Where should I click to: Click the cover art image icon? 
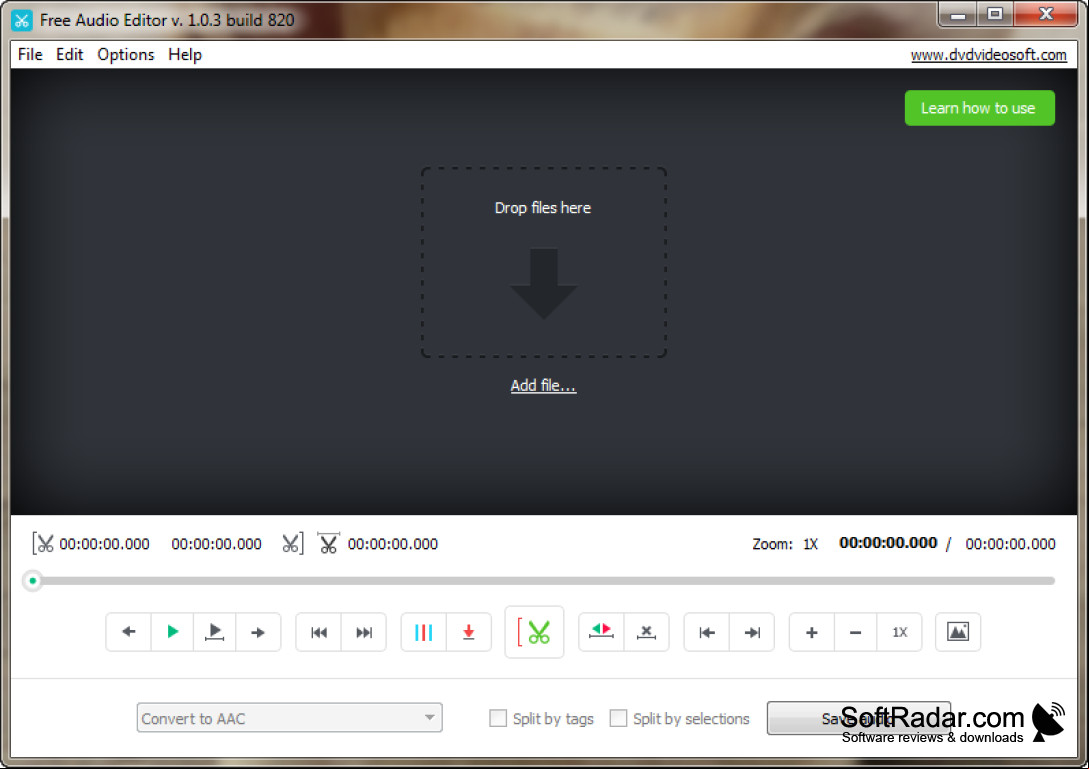[x=958, y=632]
